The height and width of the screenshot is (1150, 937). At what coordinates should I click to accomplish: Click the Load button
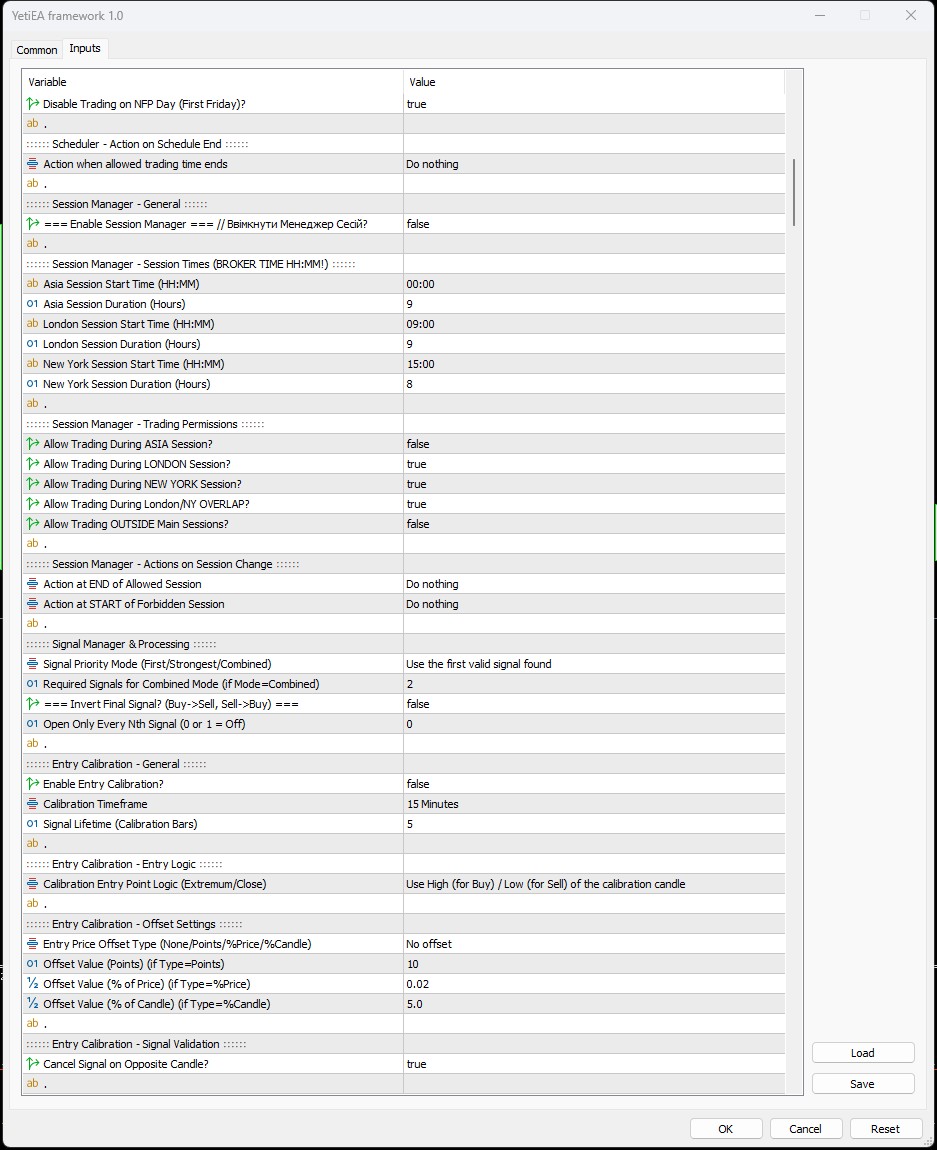(863, 1053)
